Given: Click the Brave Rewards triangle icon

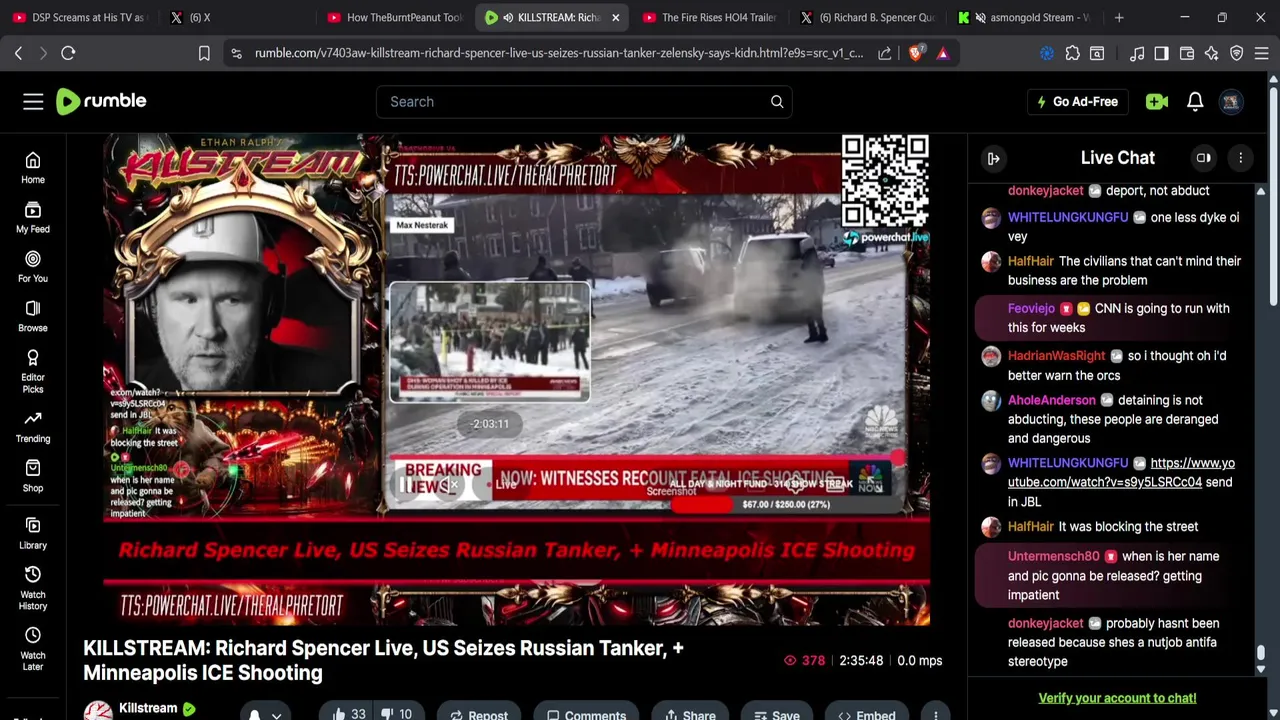Looking at the screenshot, I should click(942, 53).
